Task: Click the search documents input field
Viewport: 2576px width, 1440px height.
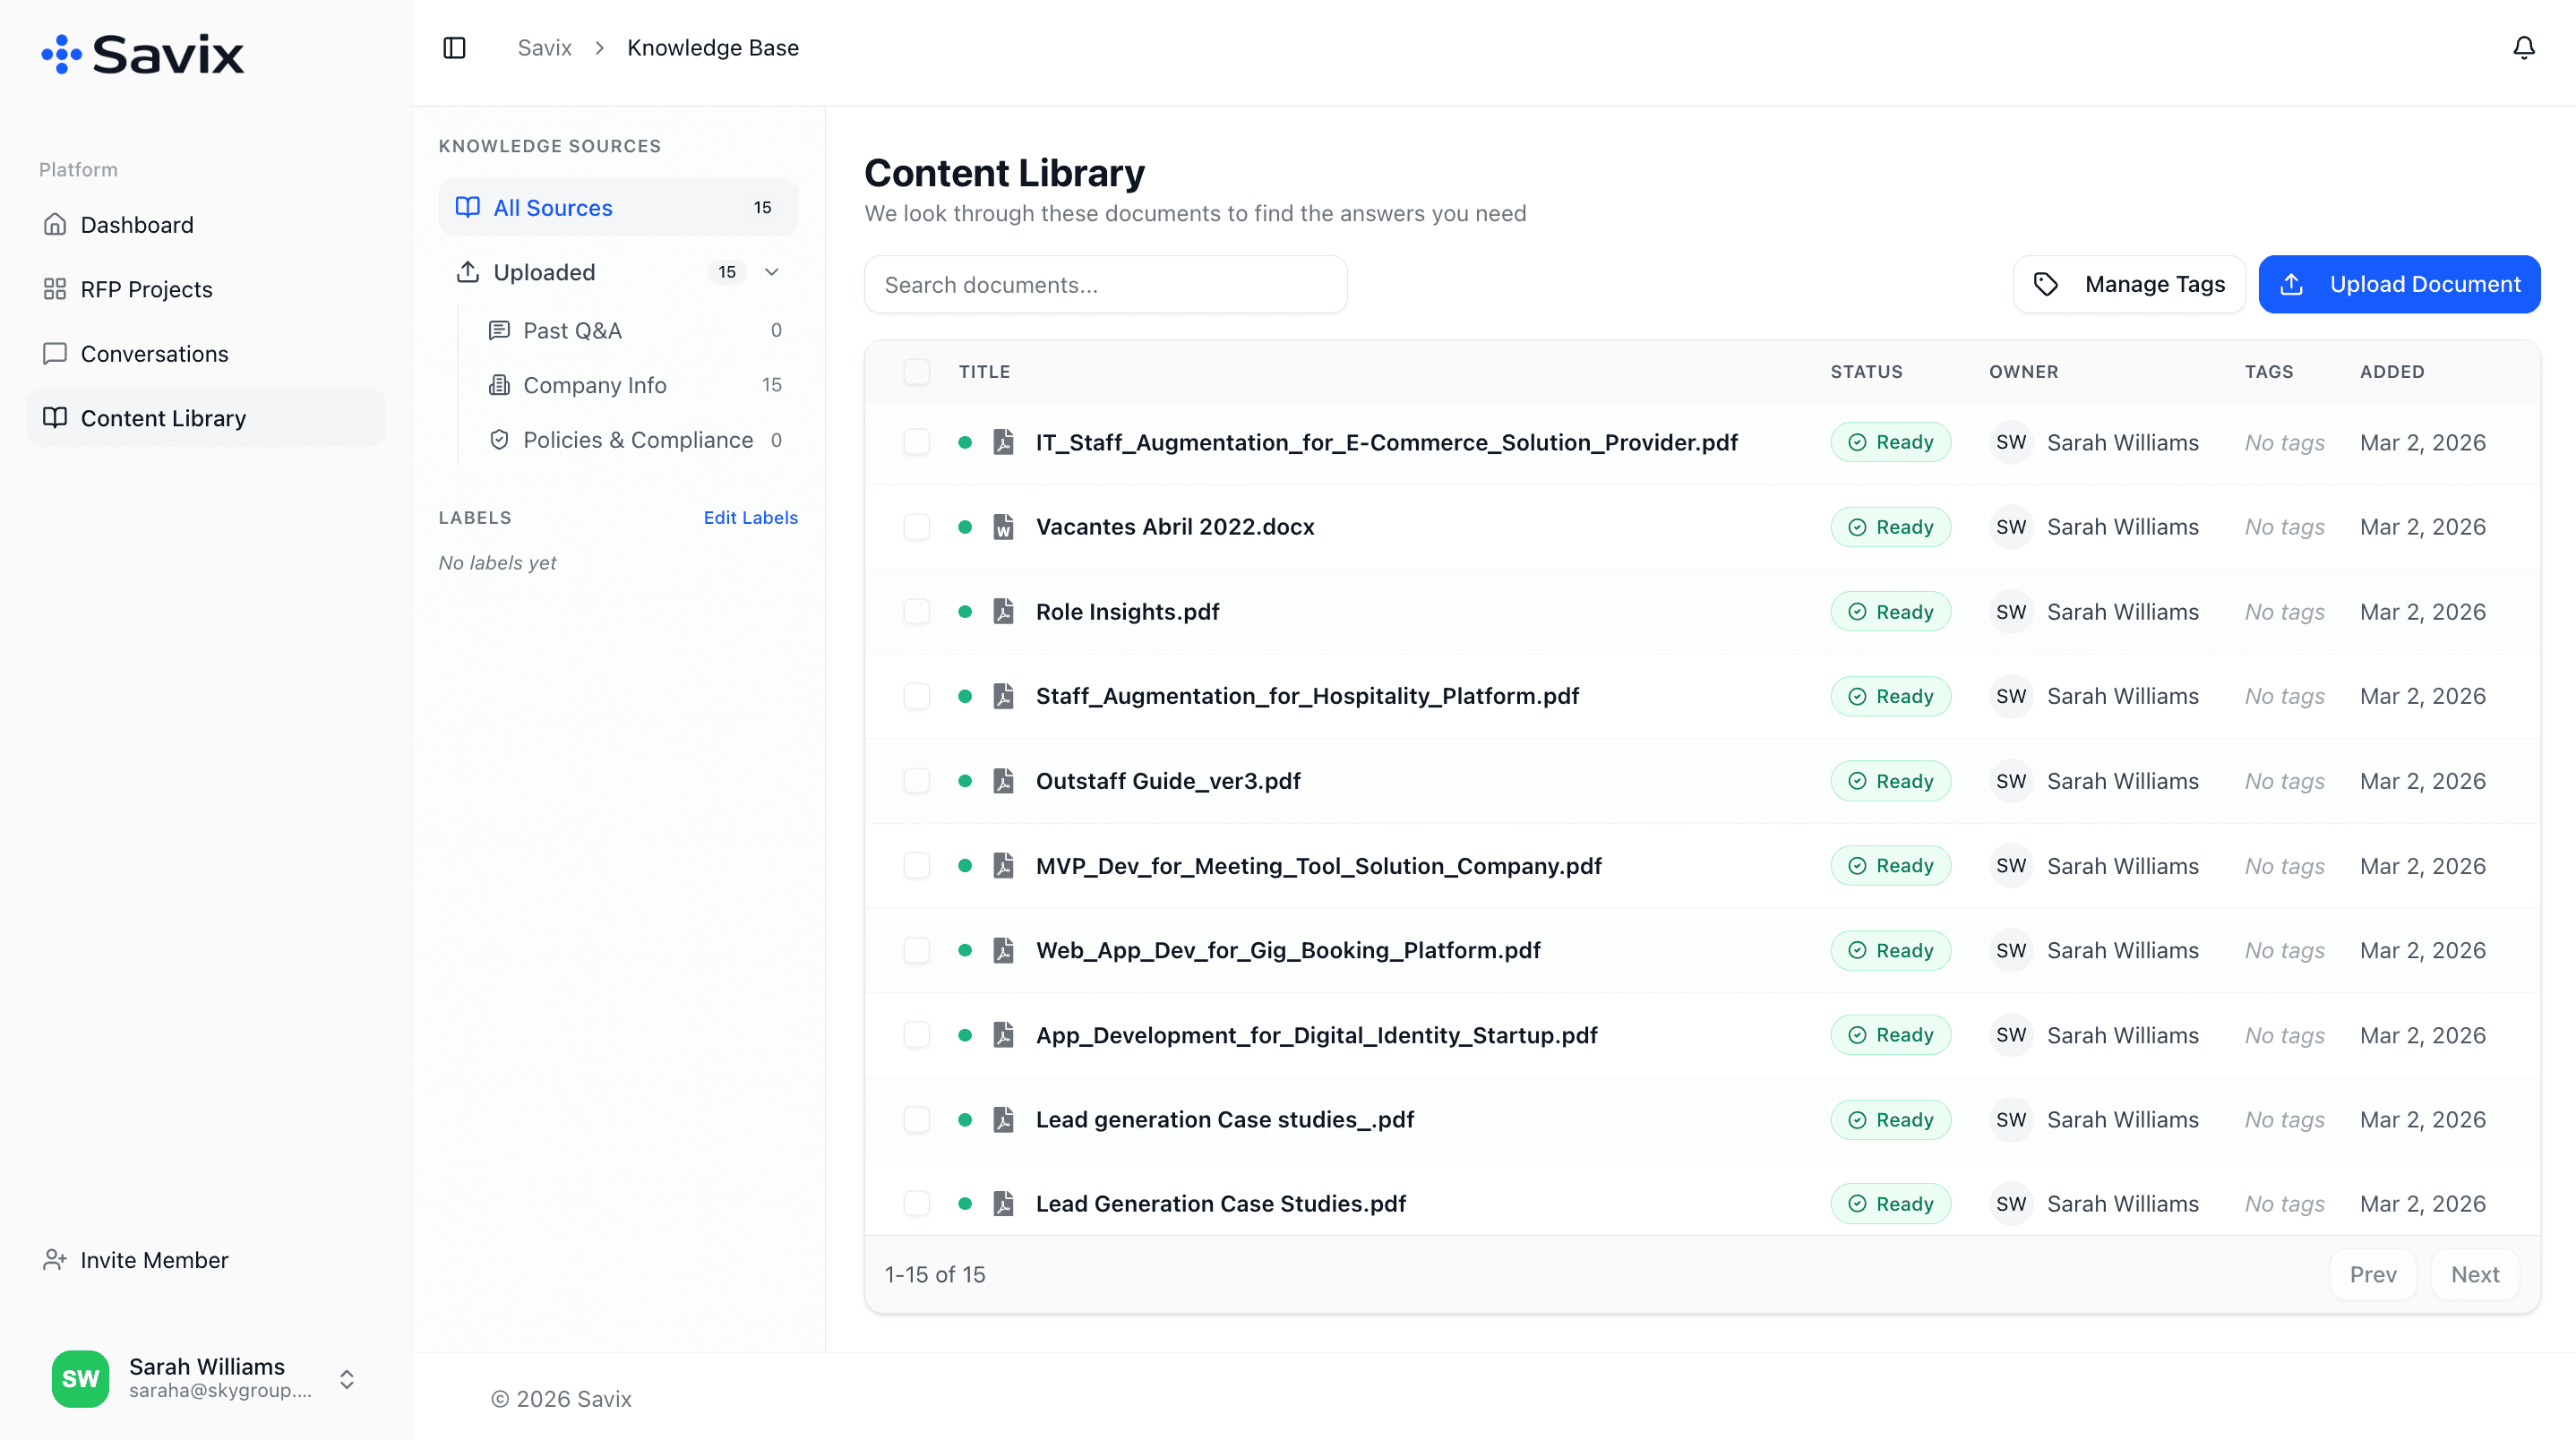Action: click(1105, 284)
